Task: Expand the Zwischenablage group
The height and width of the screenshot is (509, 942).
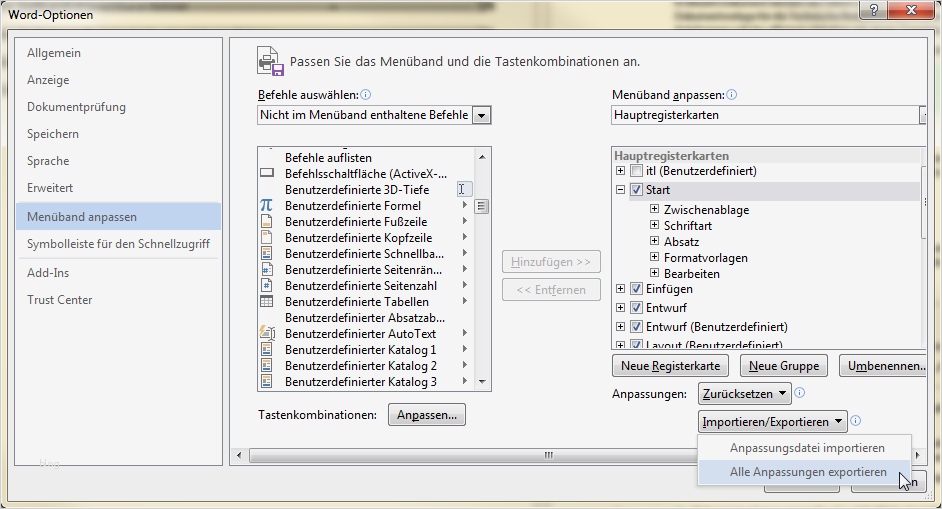Action: [654, 209]
